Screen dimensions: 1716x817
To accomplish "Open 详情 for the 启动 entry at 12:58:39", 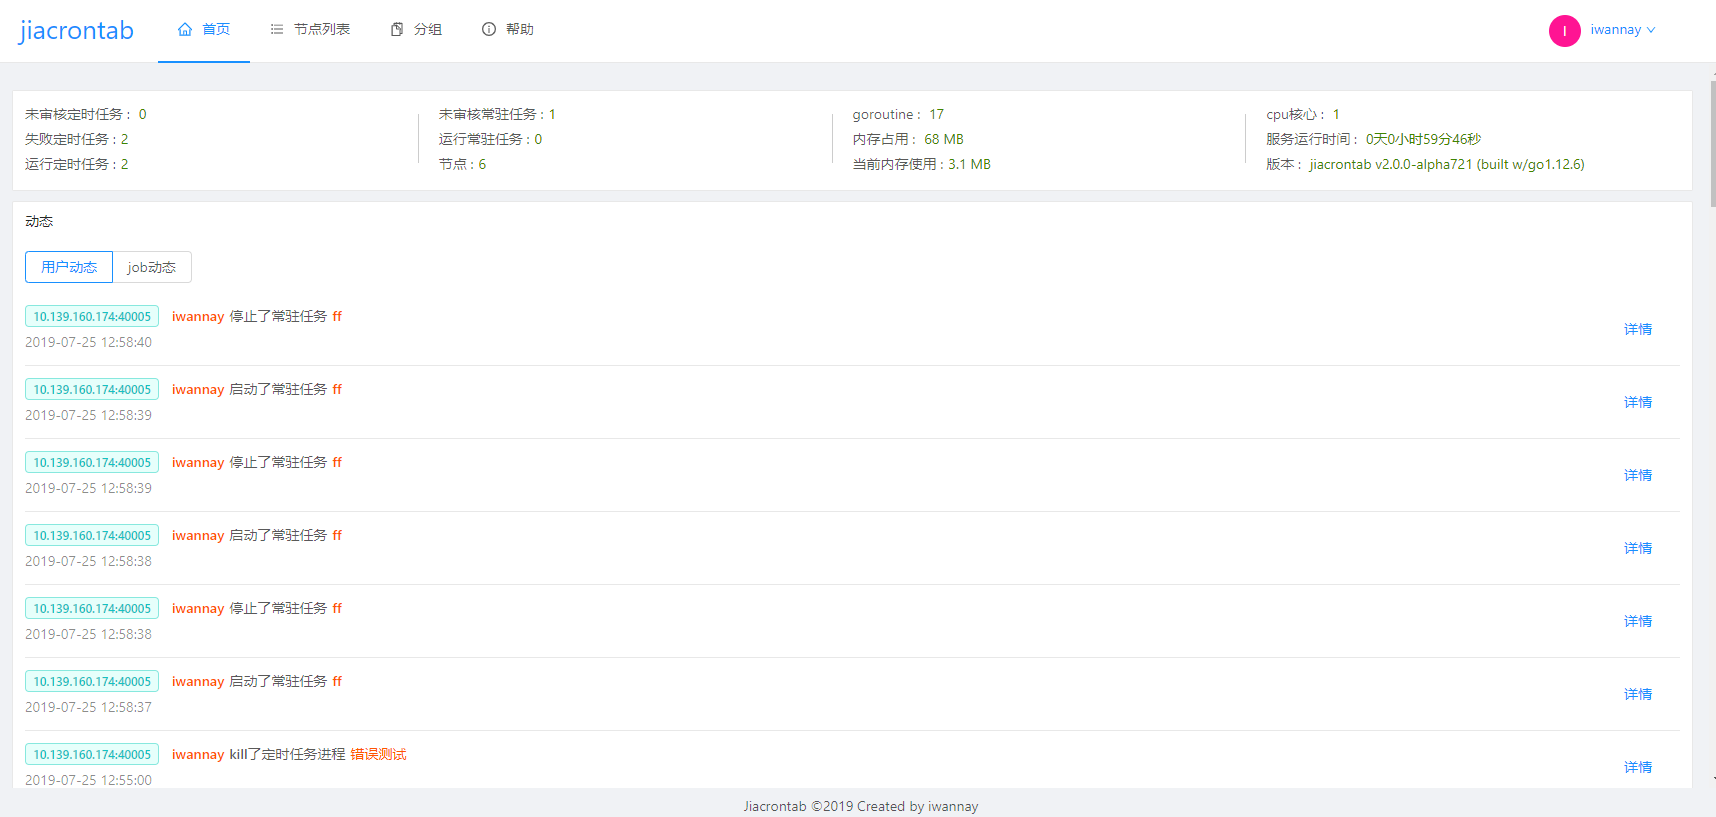I will (x=1638, y=402).
